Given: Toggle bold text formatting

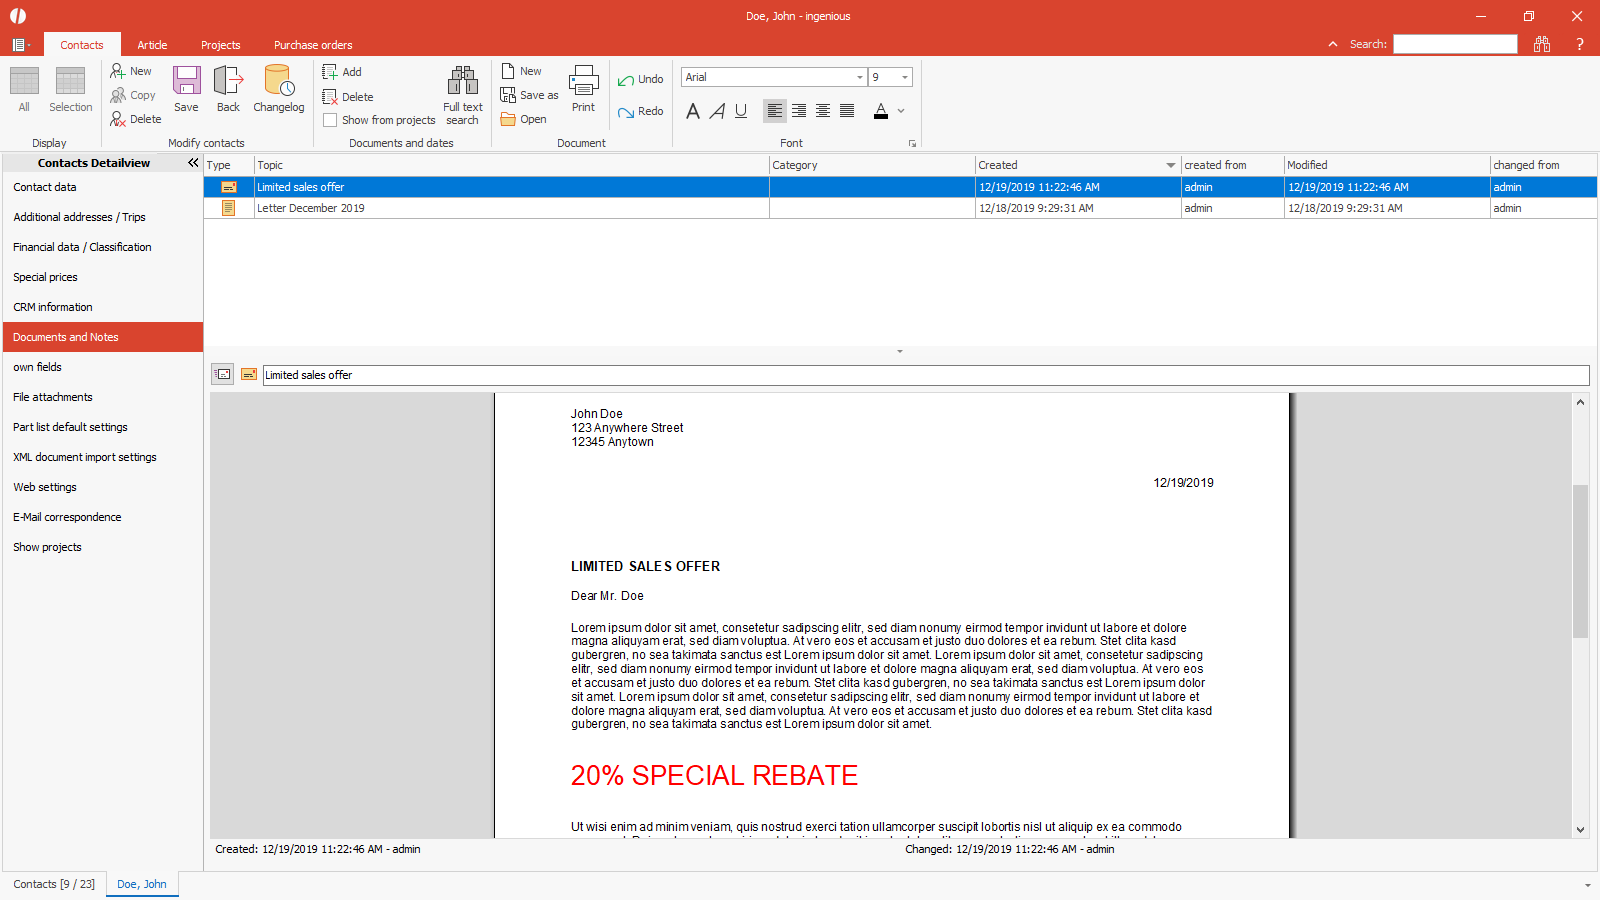Looking at the screenshot, I should (x=693, y=111).
